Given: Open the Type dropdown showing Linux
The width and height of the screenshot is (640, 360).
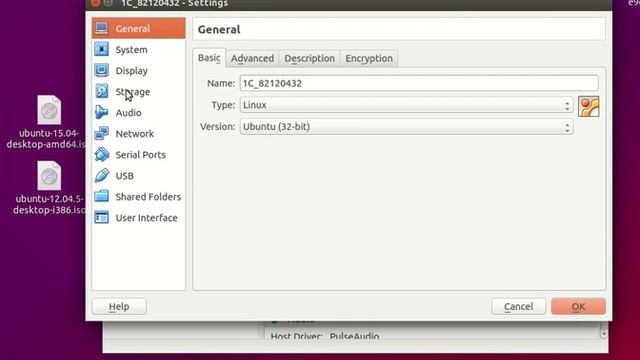Looking at the screenshot, I should [407, 105].
